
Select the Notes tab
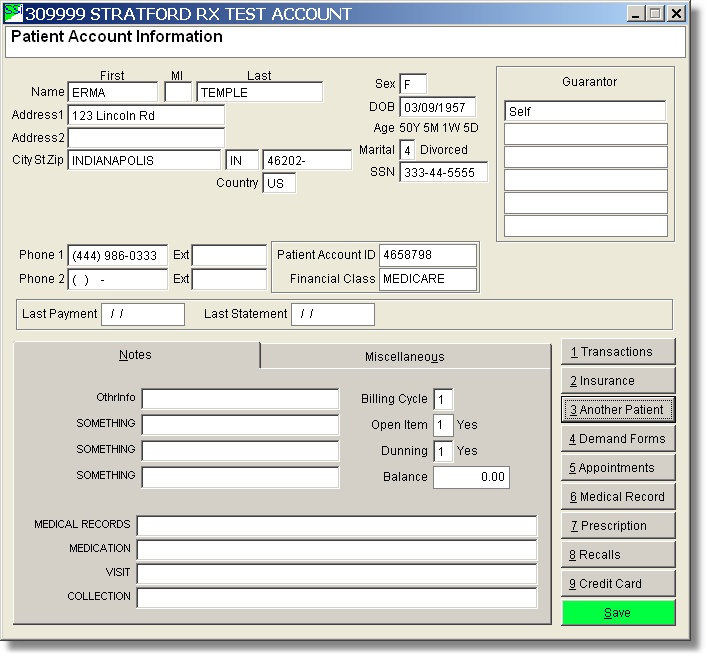135,356
